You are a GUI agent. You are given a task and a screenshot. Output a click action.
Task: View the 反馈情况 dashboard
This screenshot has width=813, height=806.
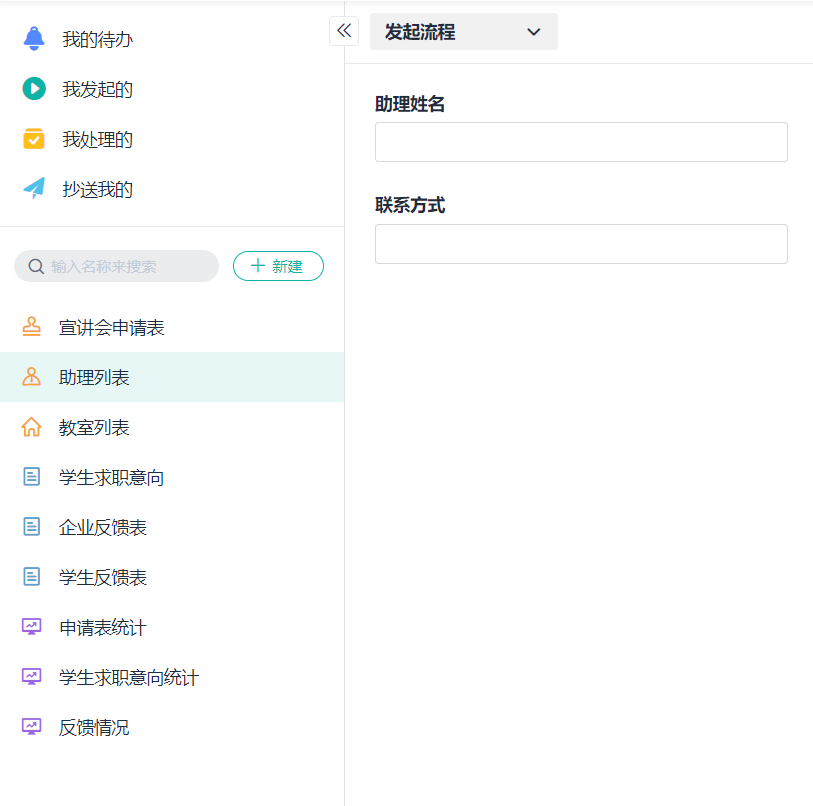click(94, 727)
